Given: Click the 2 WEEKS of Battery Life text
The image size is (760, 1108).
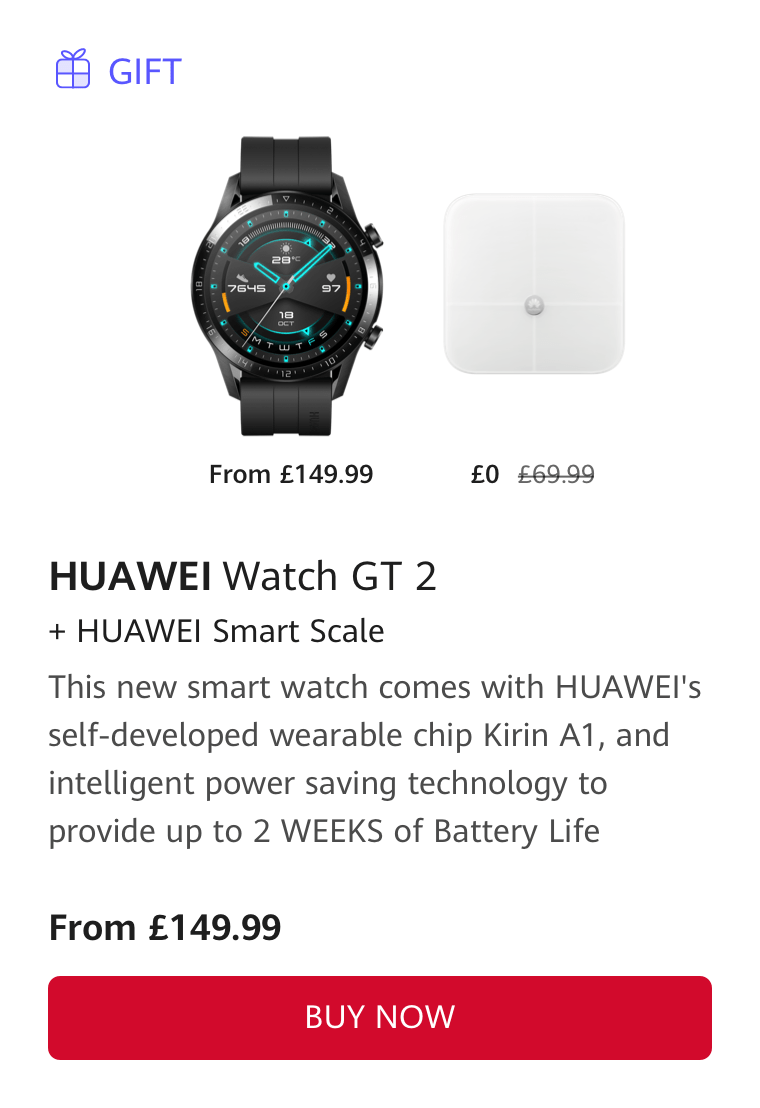Looking at the screenshot, I should click(x=427, y=831).
